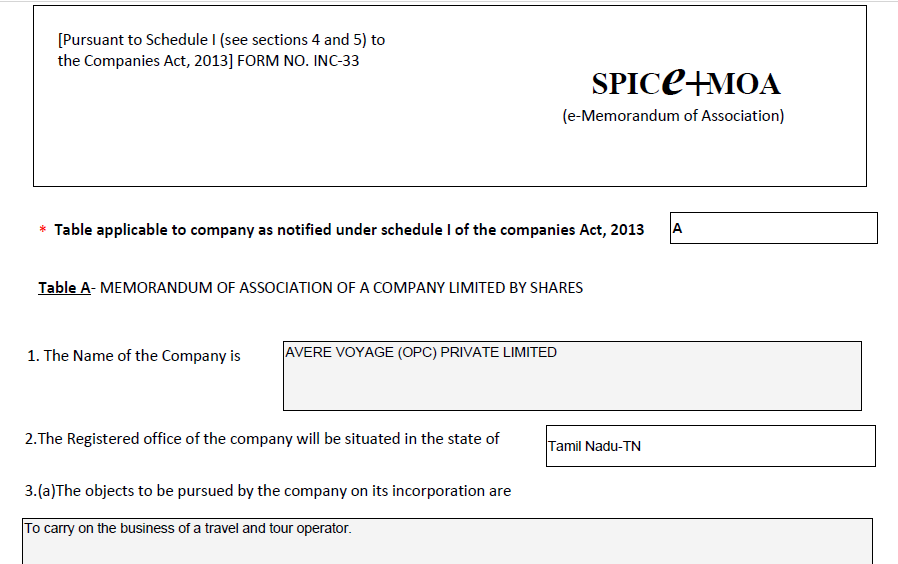The height and width of the screenshot is (564, 898).
Task: Click label '1. The Name of the Company is'
Action: (x=134, y=356)
